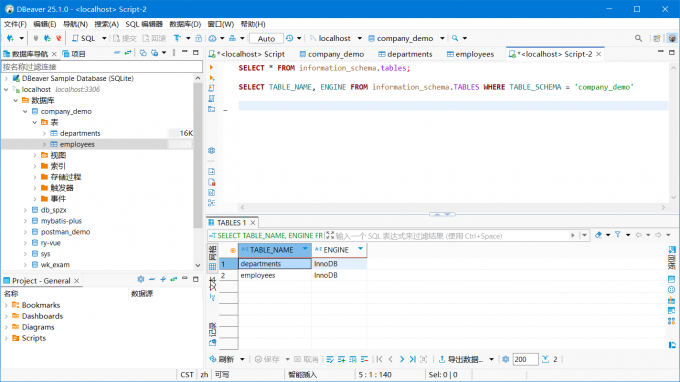Screen dimensions: 680x382
Task: Click Cancel in results toolbar
Action: 306,359
